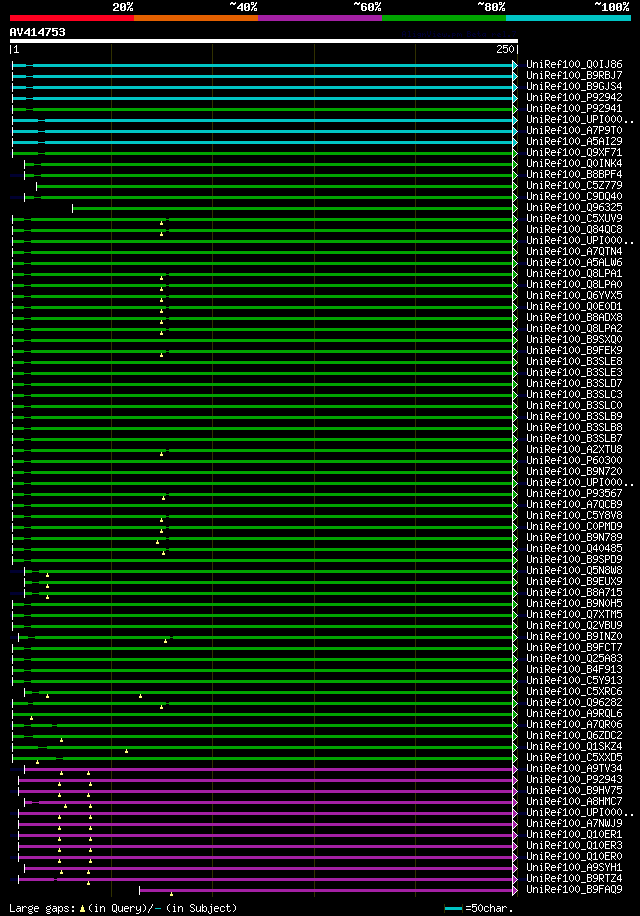Click the purple ~60% identity legend segment

point(320,18)
